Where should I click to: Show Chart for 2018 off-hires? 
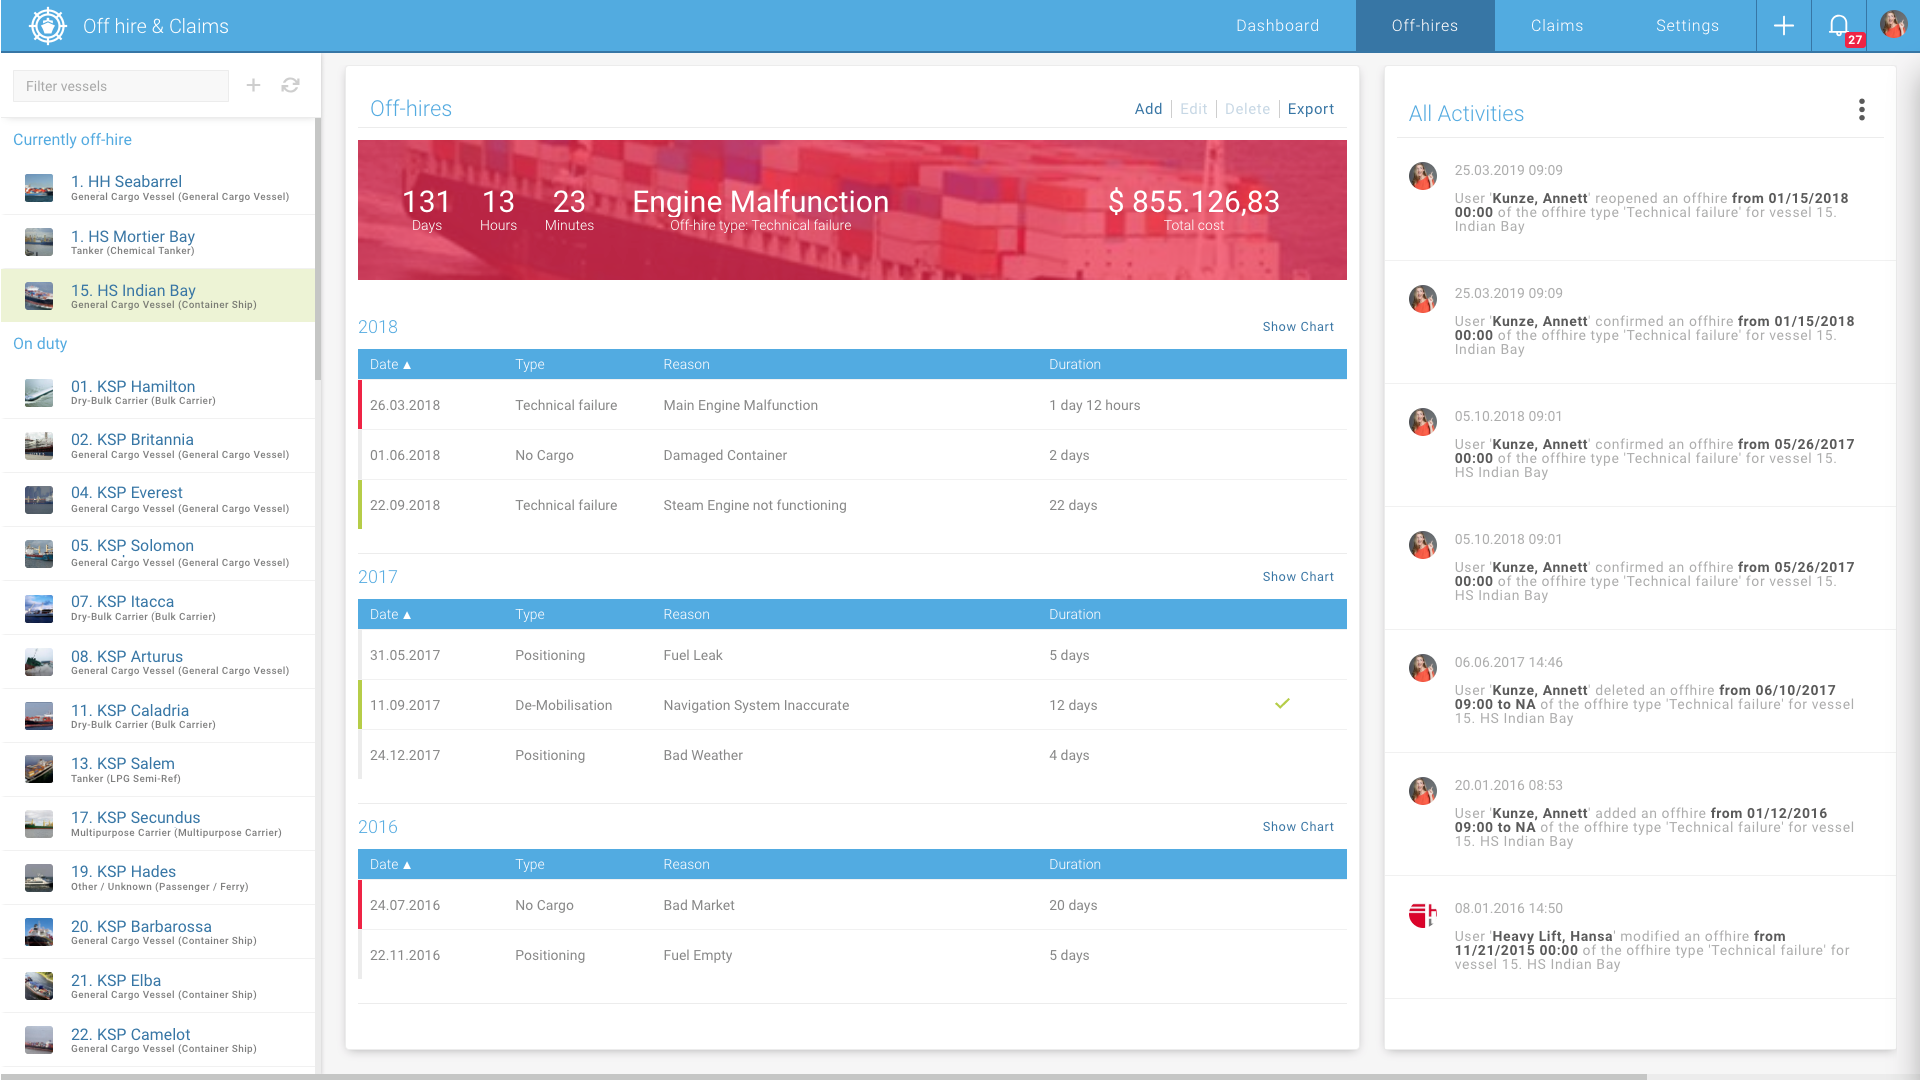[x=1297, y=327]
